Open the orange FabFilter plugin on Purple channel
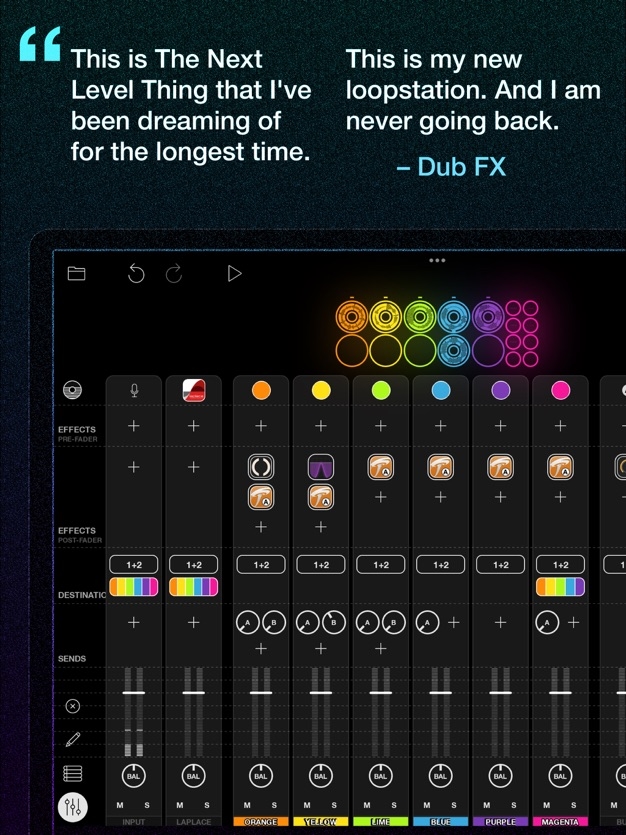This screenshot has width=626, height=835. (x=500, y=467)
